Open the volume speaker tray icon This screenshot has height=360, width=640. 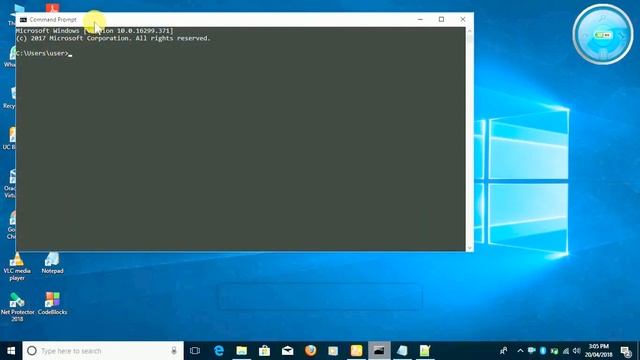coord(577,351)
